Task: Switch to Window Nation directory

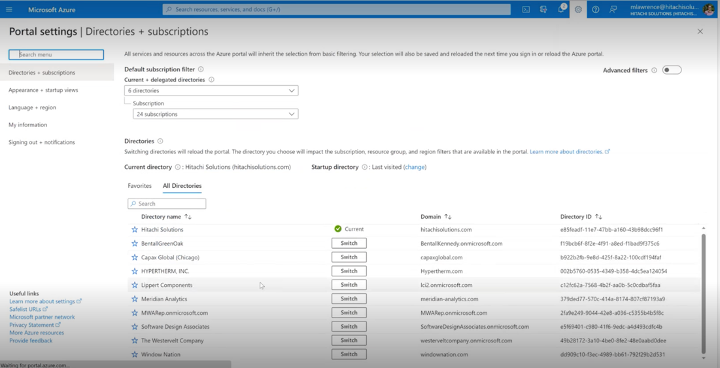Action: 349,354
